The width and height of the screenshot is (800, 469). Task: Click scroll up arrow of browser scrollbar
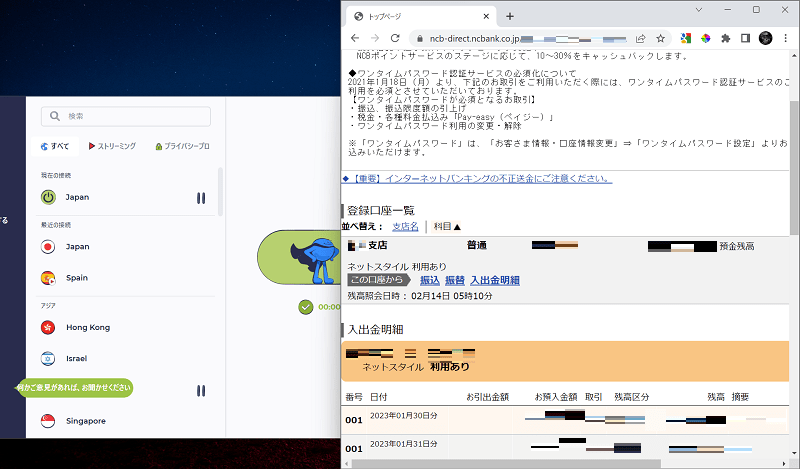point(794,54)
